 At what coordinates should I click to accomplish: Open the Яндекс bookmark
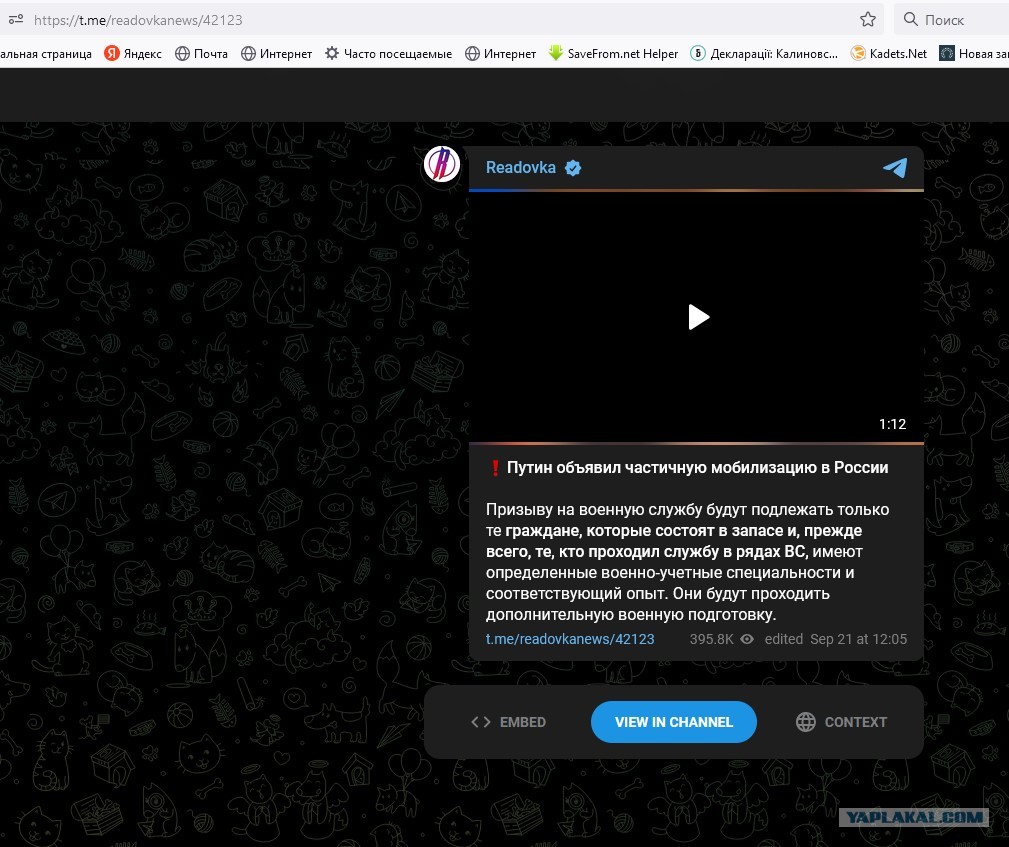tap(133, 53)
